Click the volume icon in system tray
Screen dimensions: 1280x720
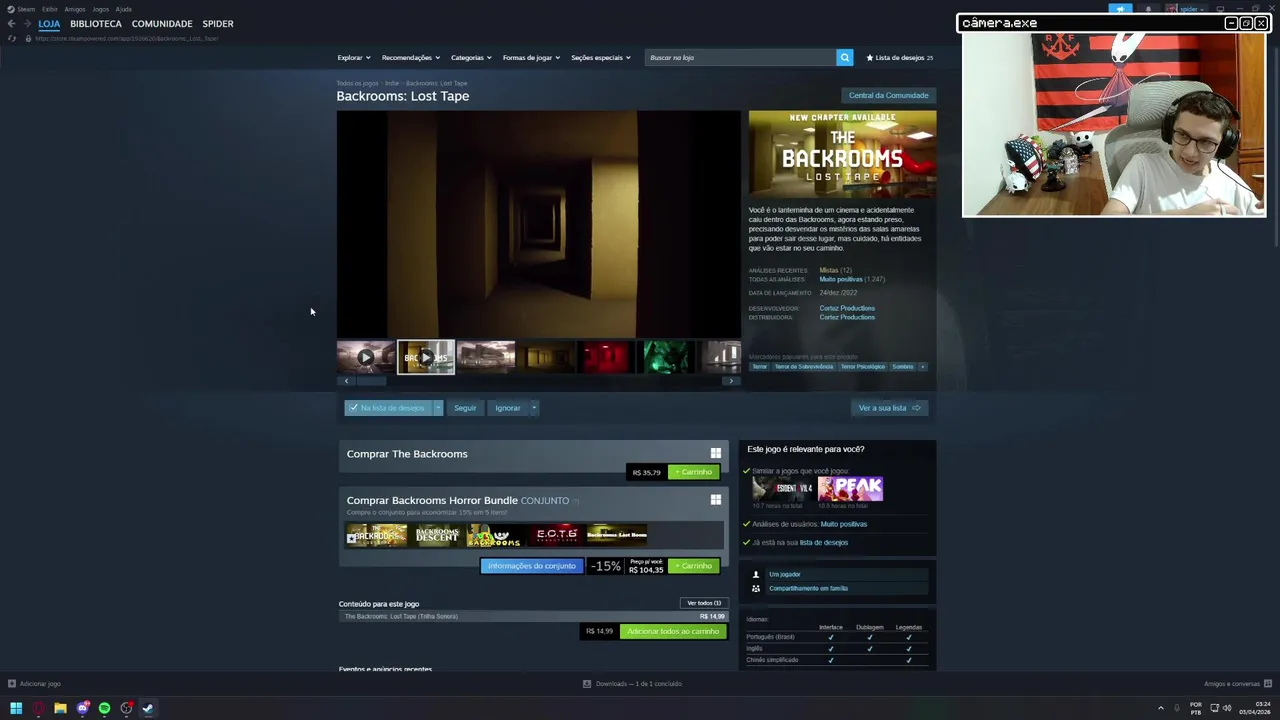tap(1227, 708)
